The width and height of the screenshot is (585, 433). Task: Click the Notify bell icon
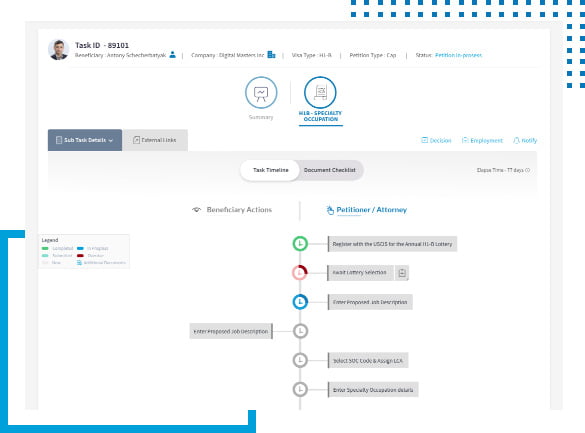(516, 140)
